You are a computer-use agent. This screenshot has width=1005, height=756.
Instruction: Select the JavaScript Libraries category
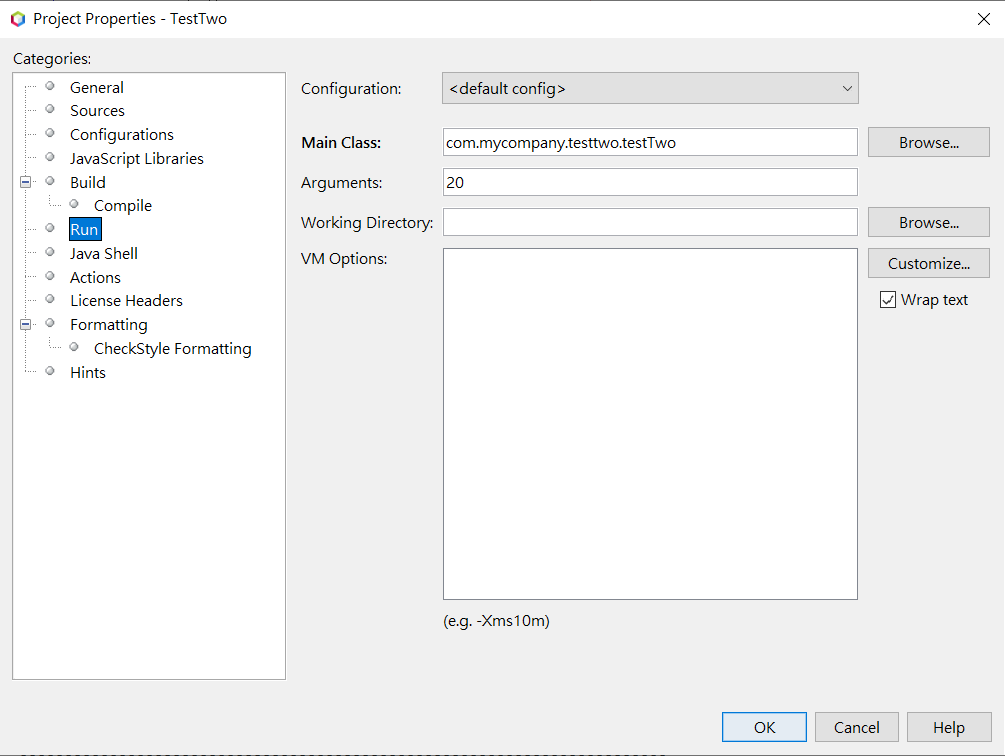point(136,159)
